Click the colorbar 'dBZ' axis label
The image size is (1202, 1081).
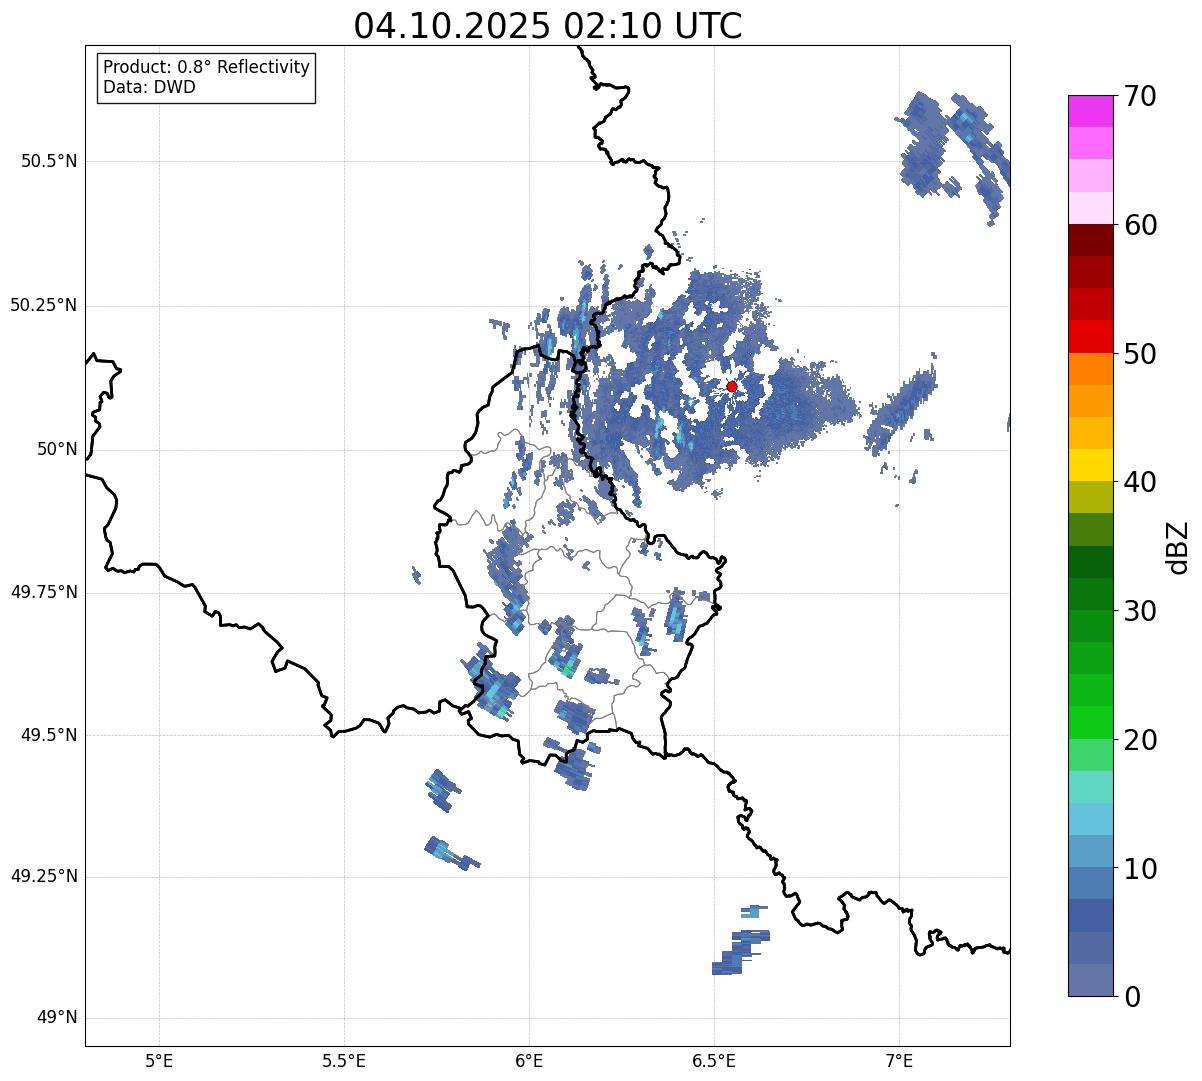point(1178,547)
